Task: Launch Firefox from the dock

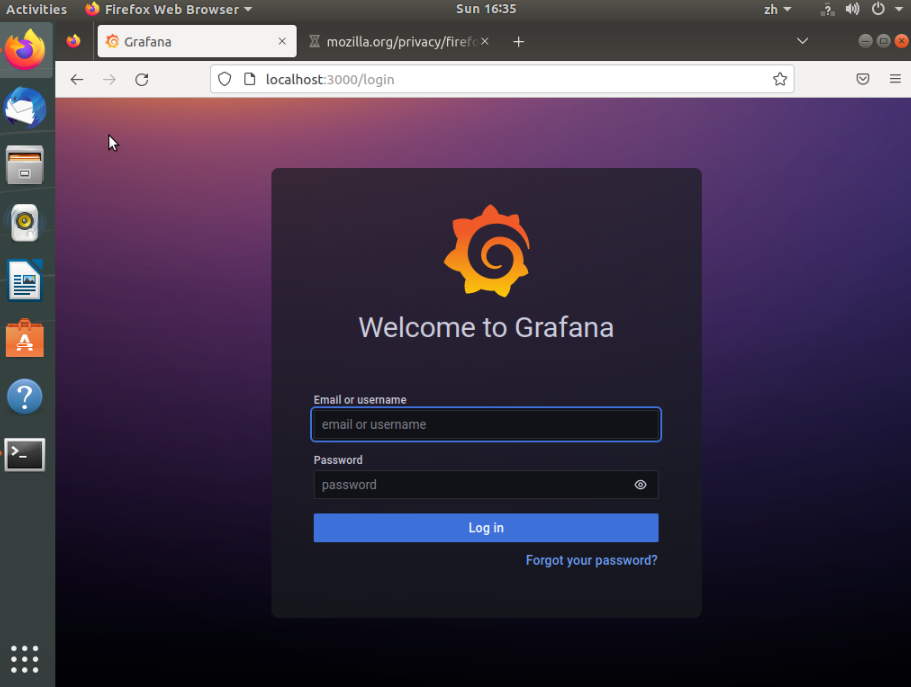Action: pyautogui.click(x=25, y=49)
